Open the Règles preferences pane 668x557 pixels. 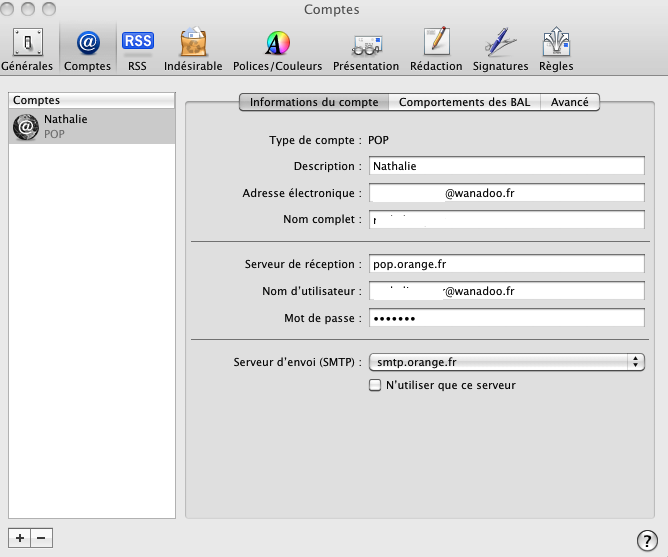coord(556,49)
